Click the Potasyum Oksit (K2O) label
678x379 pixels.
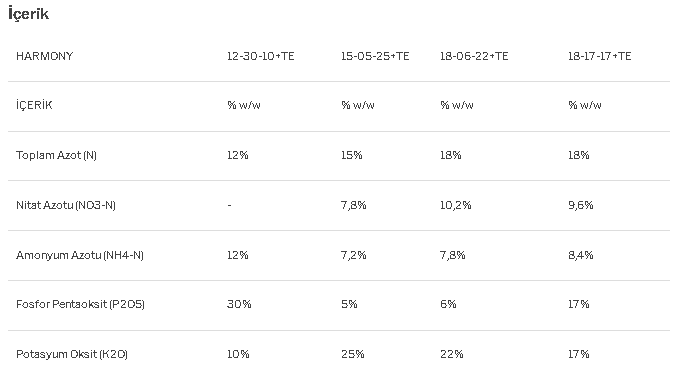pos(72,354)
